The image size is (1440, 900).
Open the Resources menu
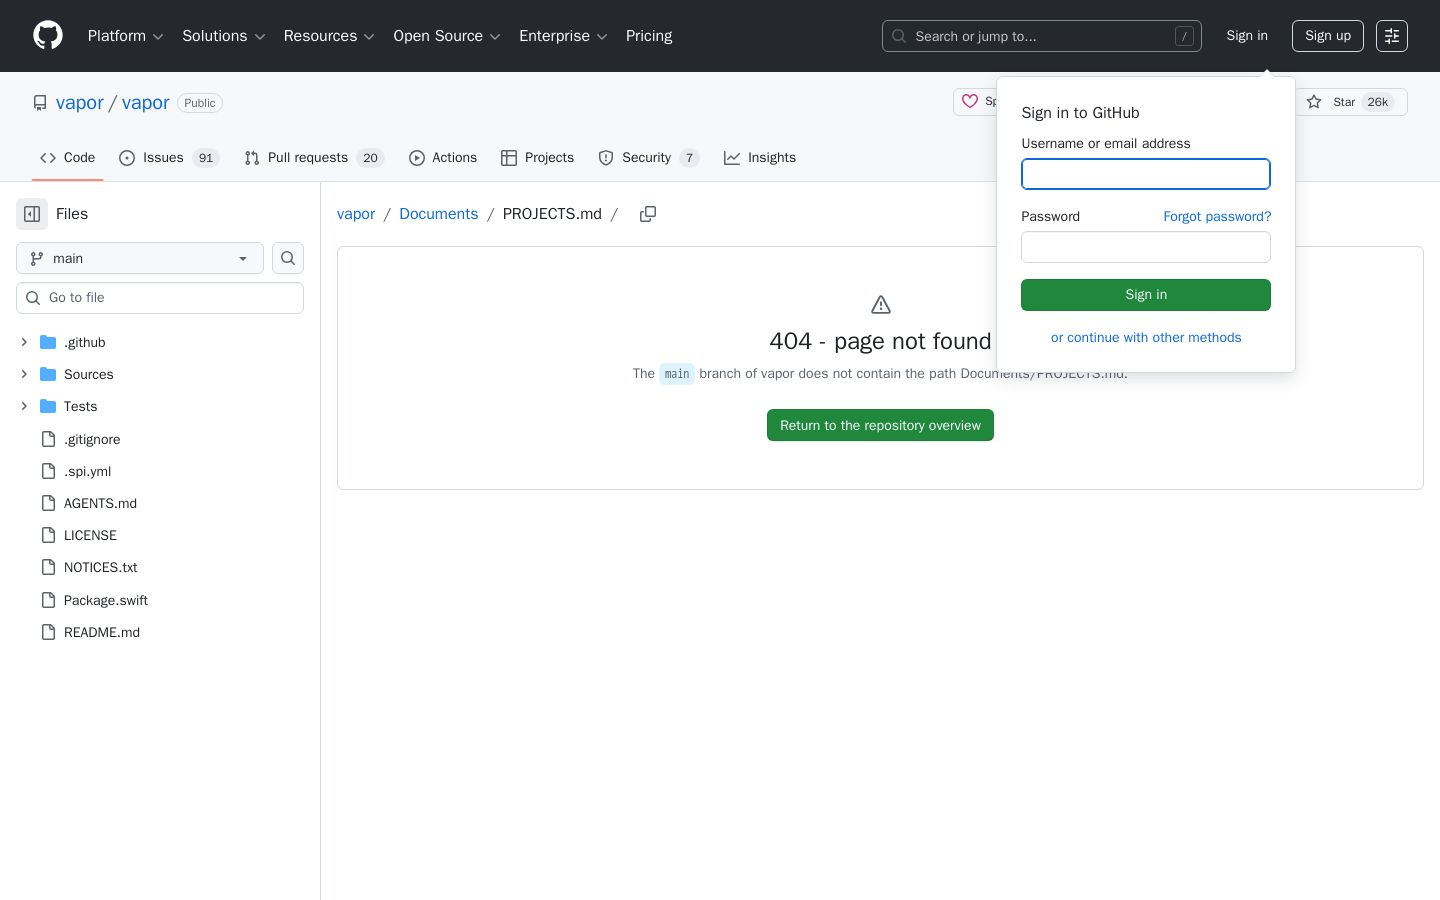pos(329,36)
